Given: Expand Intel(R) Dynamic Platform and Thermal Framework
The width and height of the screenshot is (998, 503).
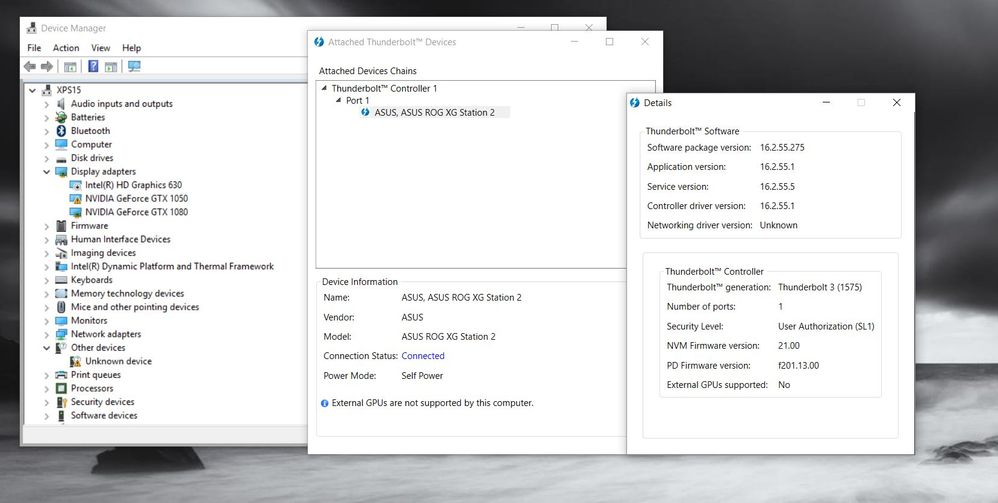Looking at the screenshot, I should pos(46,267).
